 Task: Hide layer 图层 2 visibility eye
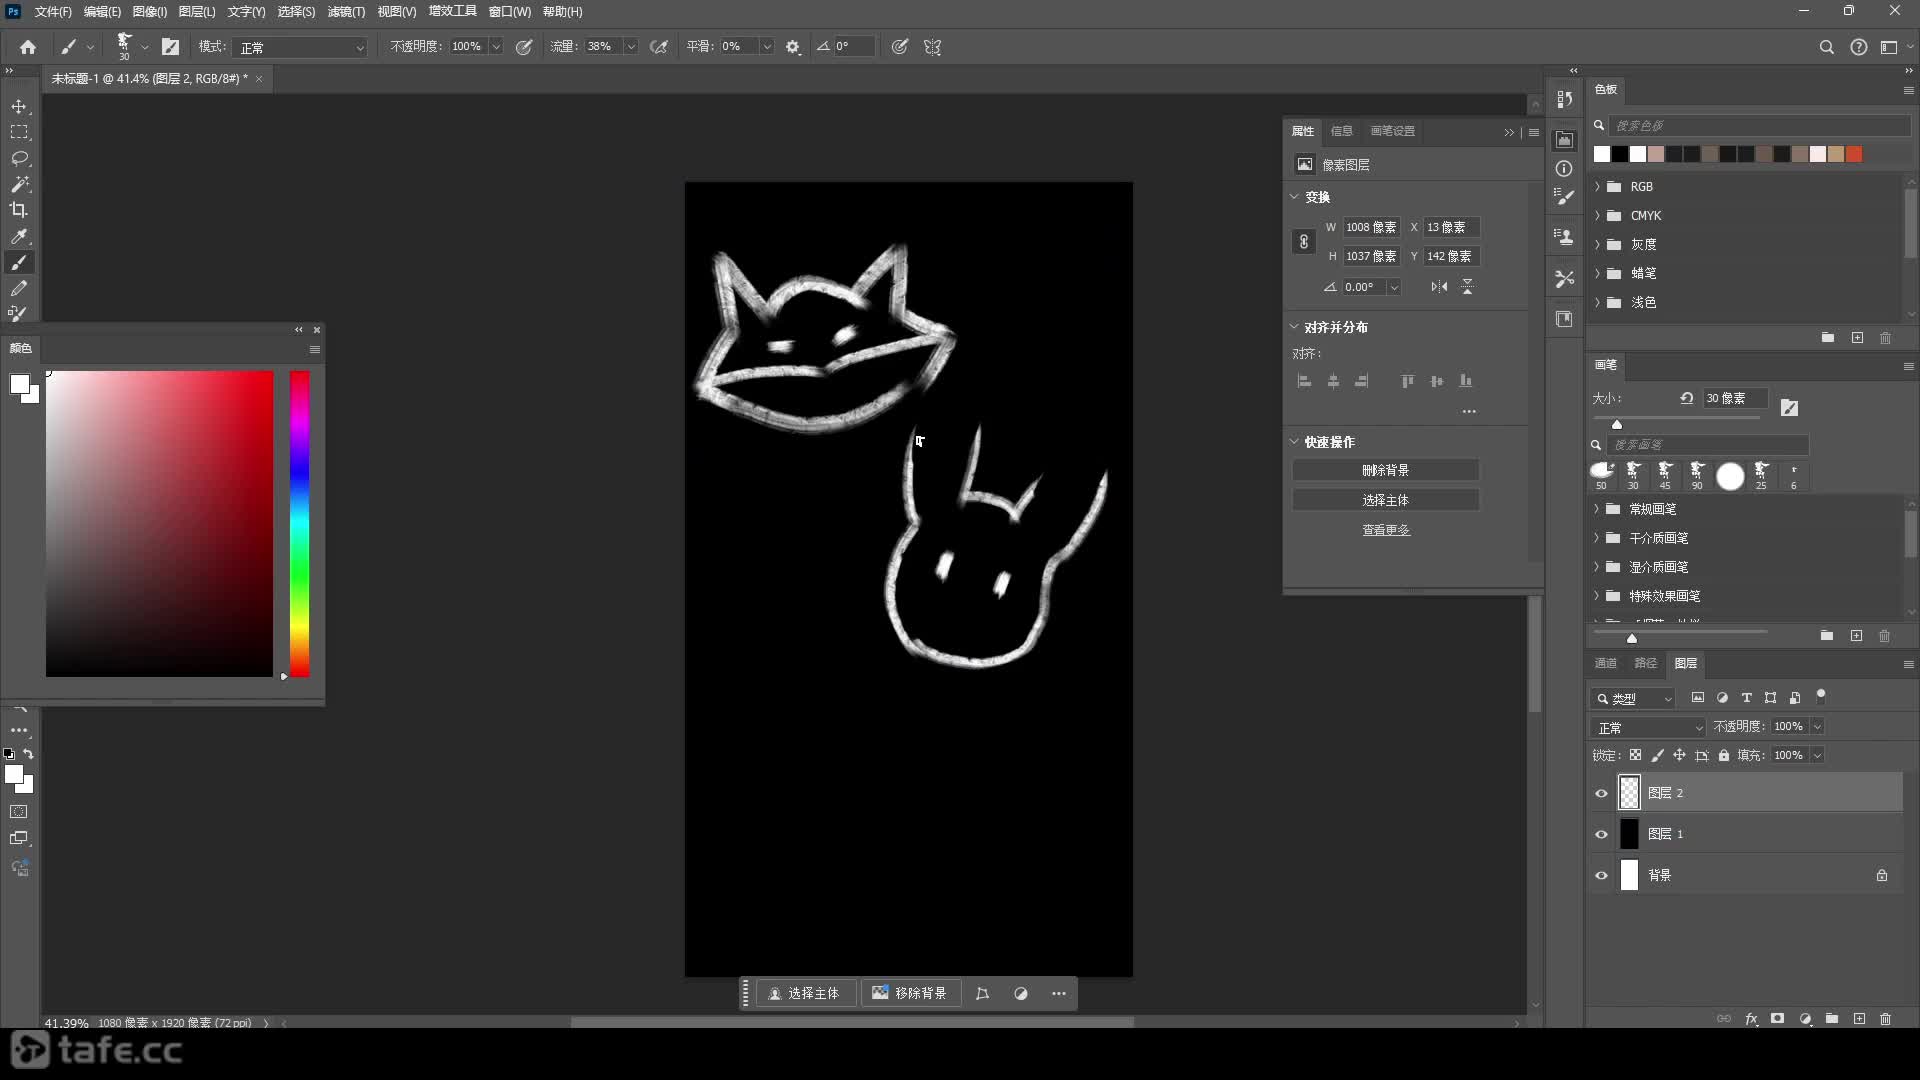coord(1601,793)
